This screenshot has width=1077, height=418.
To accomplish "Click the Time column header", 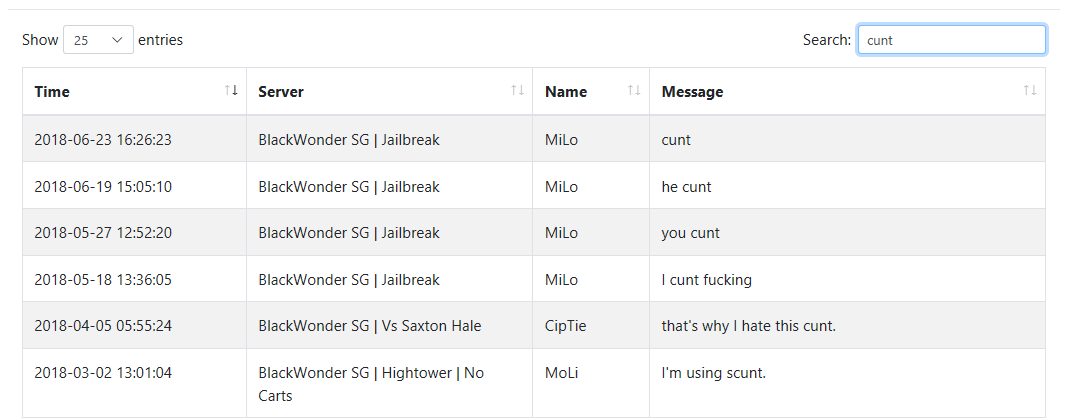I will (135, 91).
